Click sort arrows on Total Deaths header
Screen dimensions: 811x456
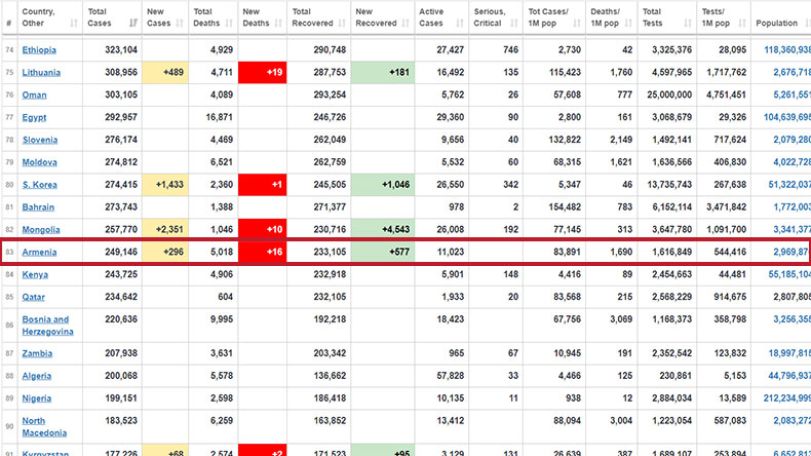click(229, 23)
